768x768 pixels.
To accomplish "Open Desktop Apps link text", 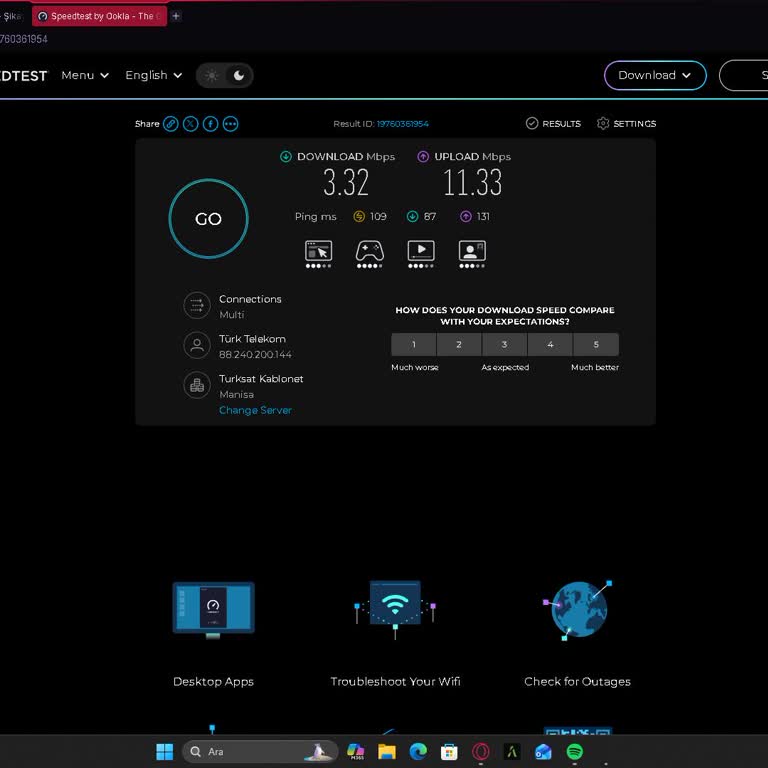I will point(214,682).
